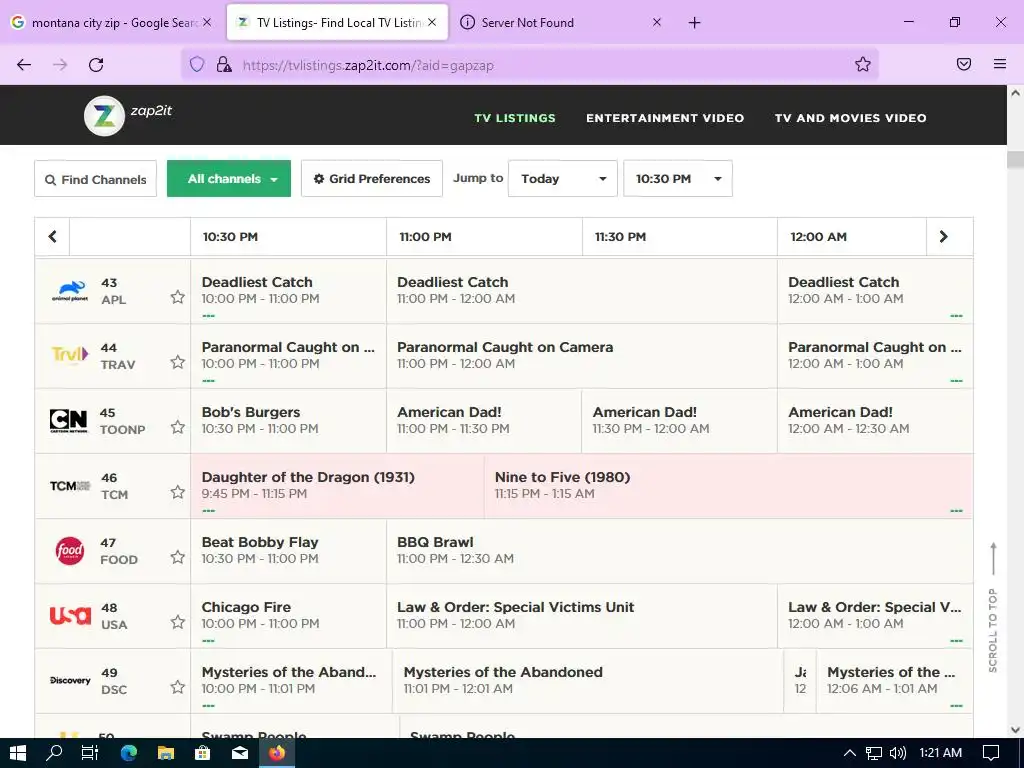Open American Dad! 11:30 PM listing
Viewport: 1024px width, 768px height.
[x=679, y=421]
